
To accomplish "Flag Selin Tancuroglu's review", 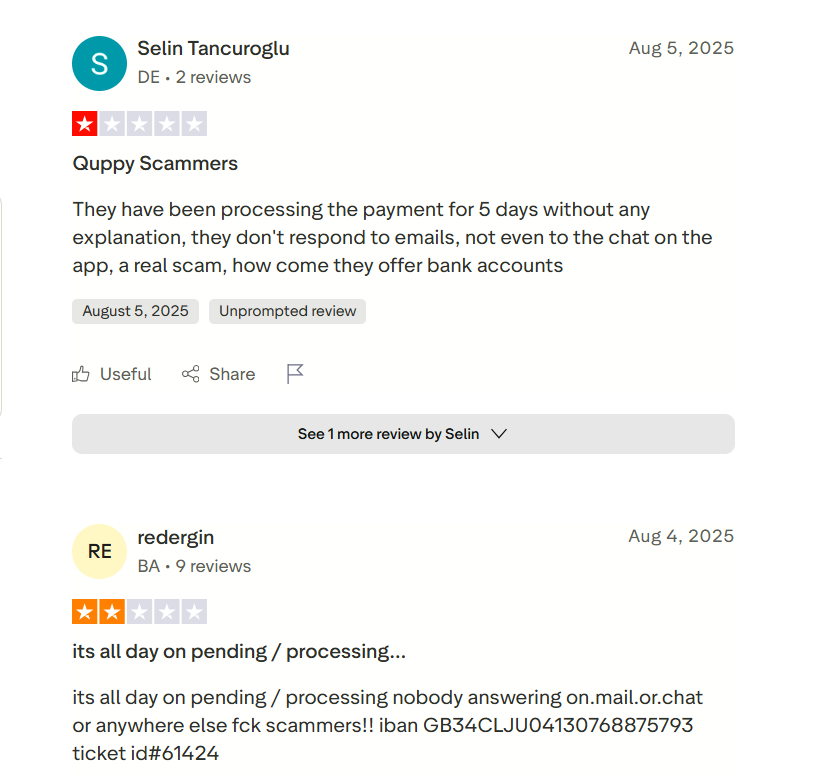I will (x=295, y=374).
